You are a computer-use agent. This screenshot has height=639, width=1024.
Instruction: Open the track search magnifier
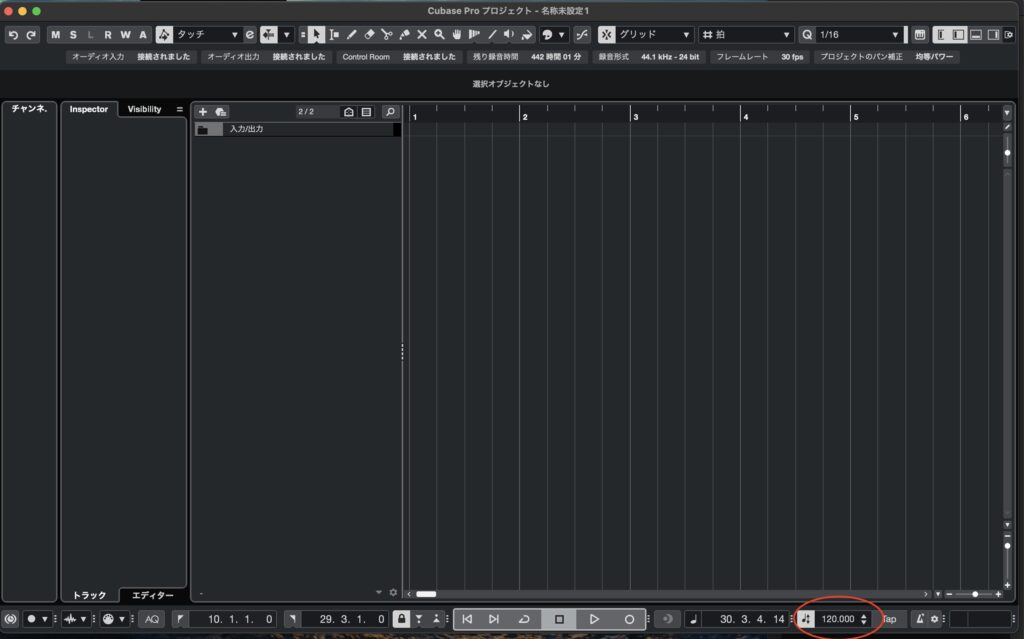[x=390, y=112]
